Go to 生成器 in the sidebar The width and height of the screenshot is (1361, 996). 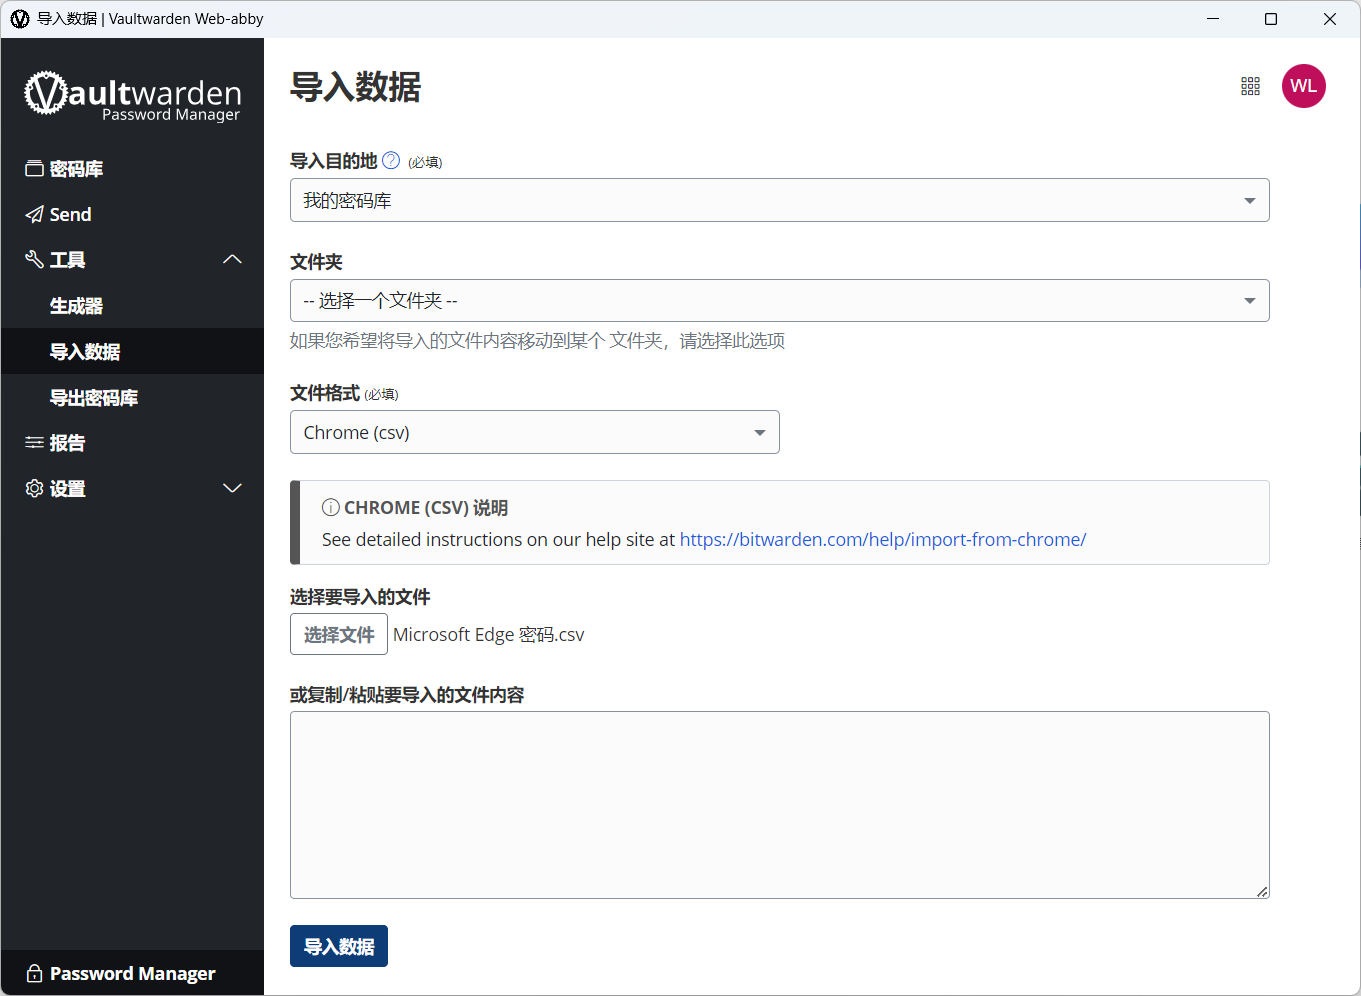point(77,306)
